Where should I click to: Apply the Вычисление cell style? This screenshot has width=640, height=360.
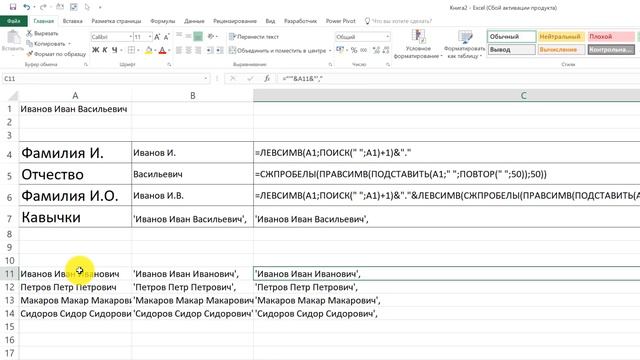point(561,49)
